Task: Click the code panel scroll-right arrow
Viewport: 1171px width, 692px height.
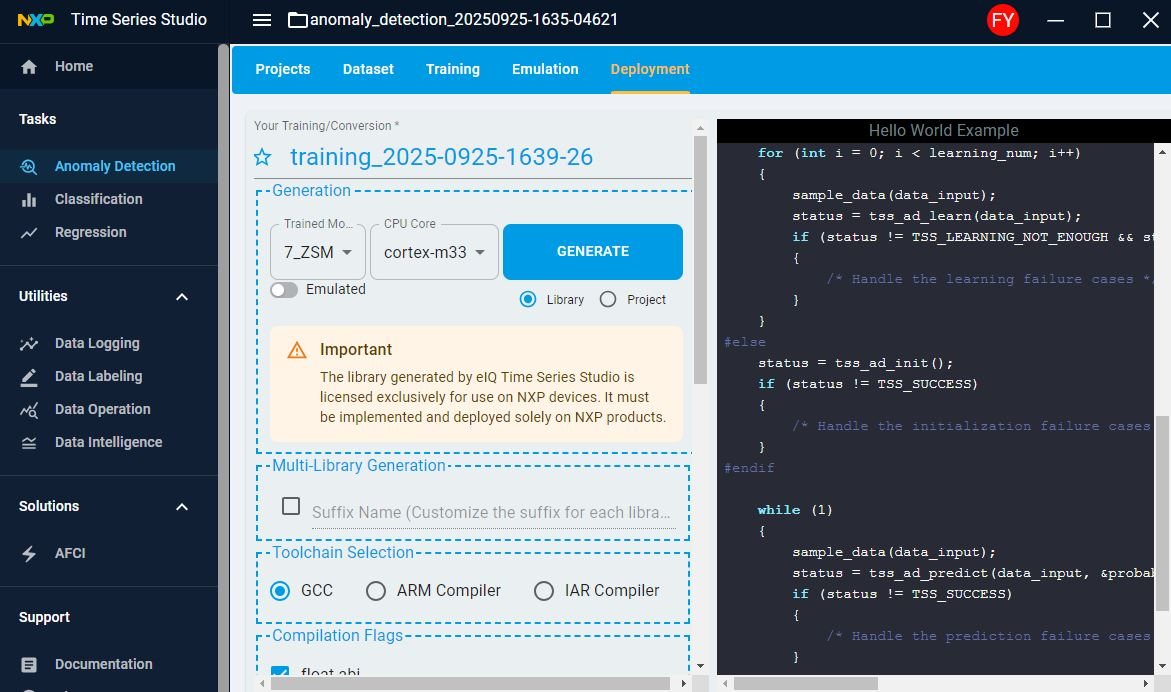Action: tap(1146, 683)
